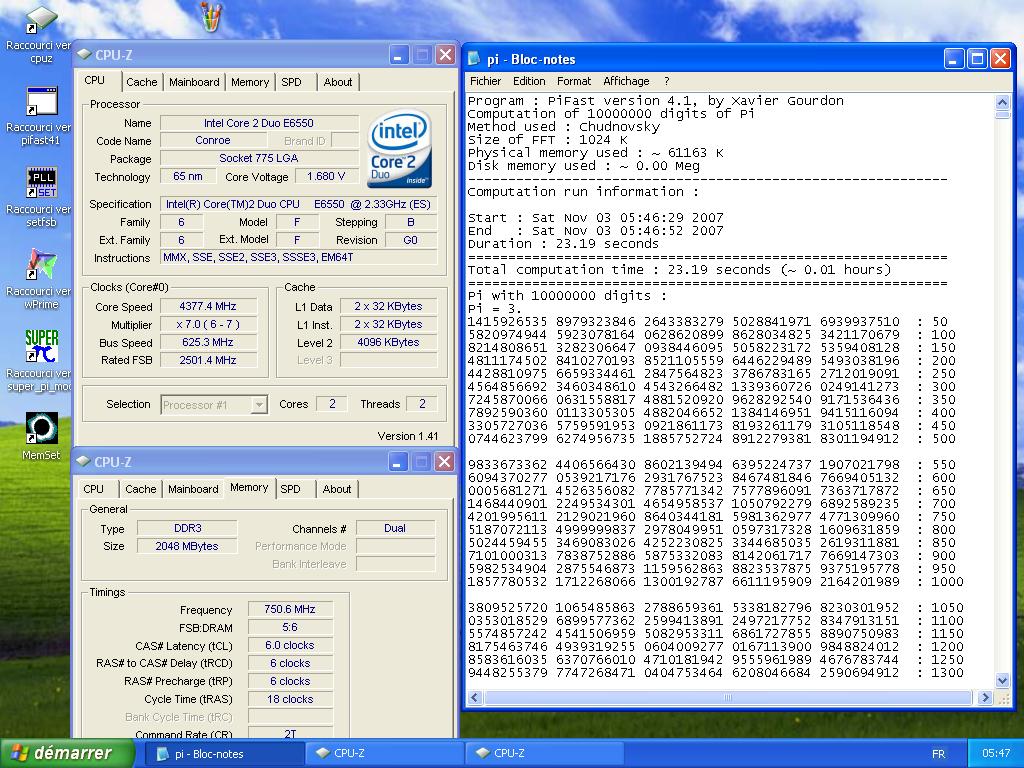
Task: Open Memory tab in top CPU-Z window
Action: point(249,82)
